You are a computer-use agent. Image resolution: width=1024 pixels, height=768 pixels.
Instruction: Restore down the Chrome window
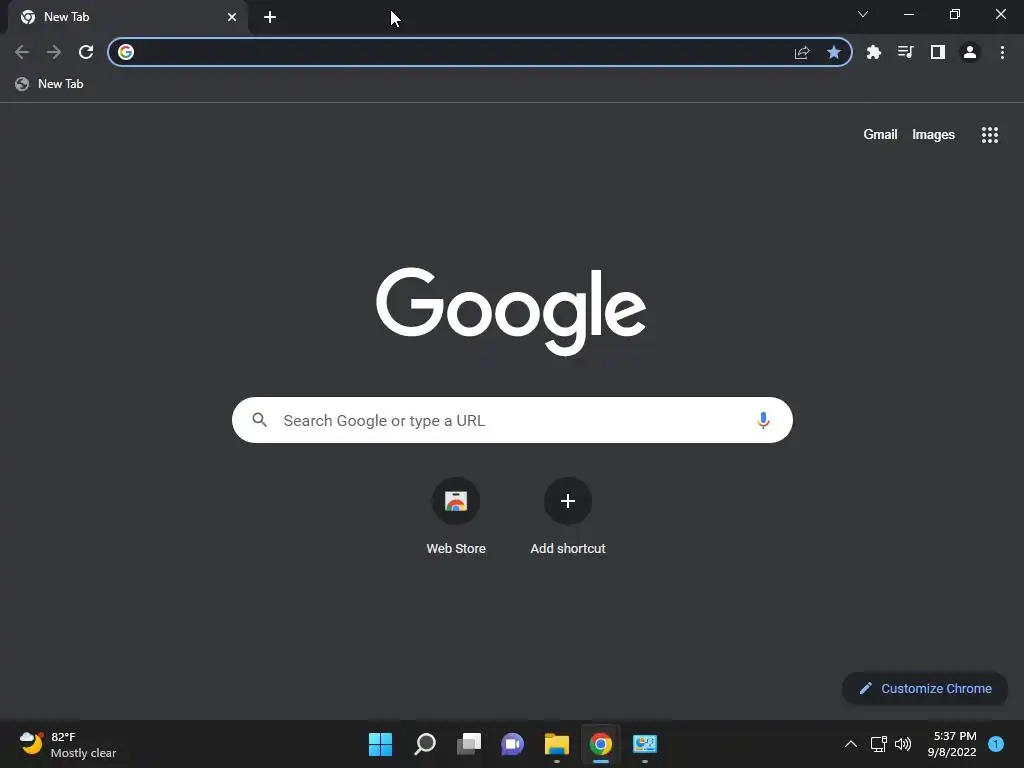(955, 14)
